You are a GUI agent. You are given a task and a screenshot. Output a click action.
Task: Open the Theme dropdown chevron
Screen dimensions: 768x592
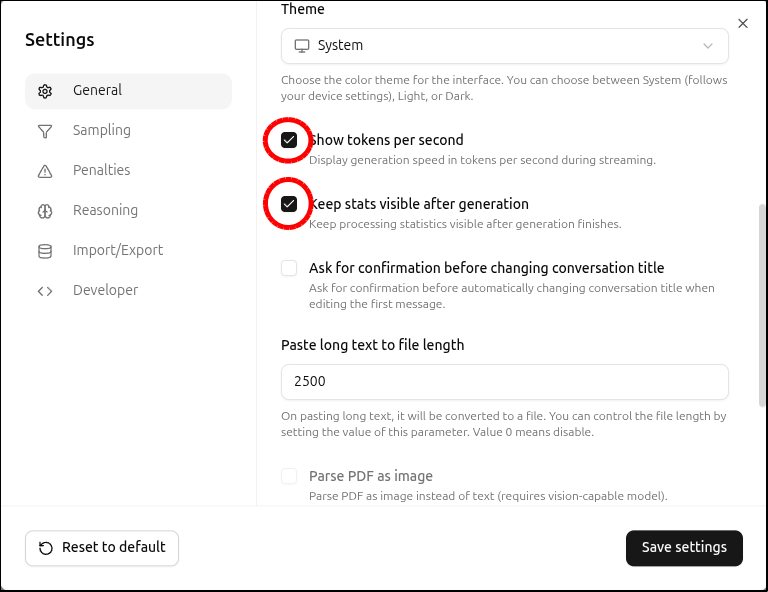[x=708, y=46]
